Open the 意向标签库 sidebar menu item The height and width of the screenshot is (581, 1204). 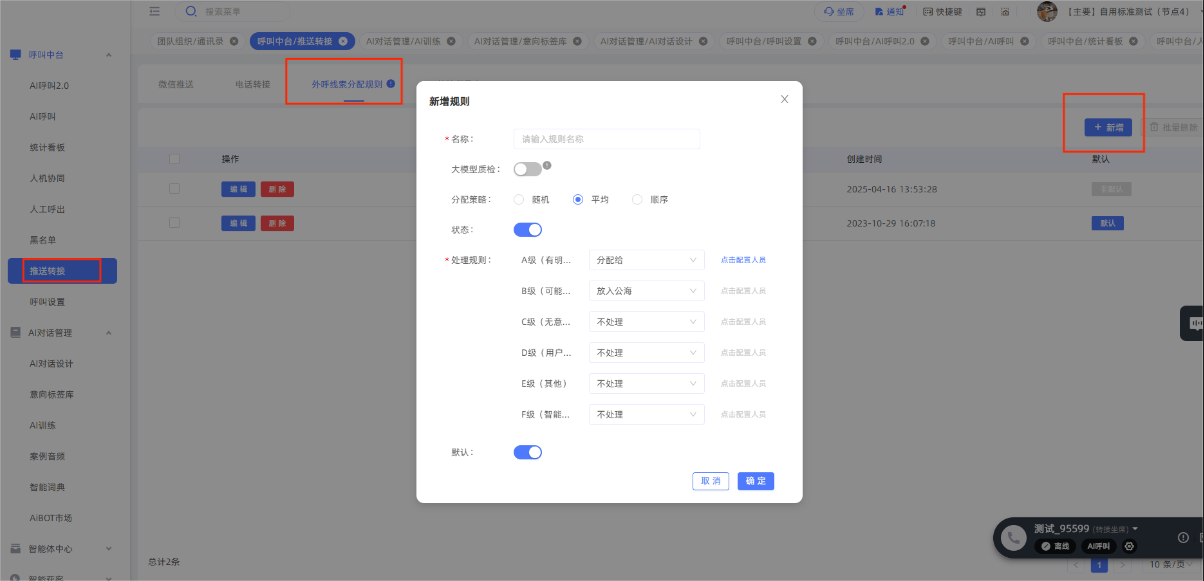pyautogui.click(x=51, y=394)
